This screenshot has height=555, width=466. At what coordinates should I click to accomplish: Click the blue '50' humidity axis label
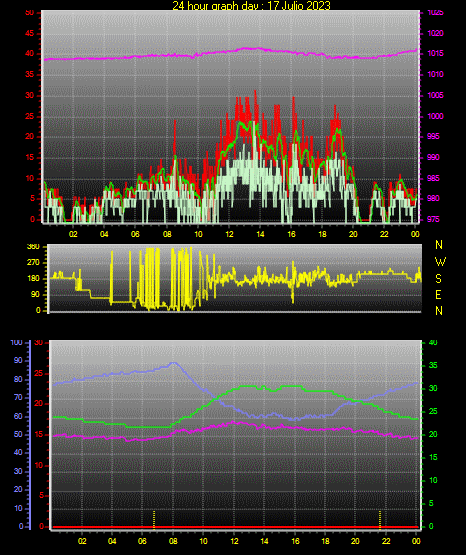point(18,434)
